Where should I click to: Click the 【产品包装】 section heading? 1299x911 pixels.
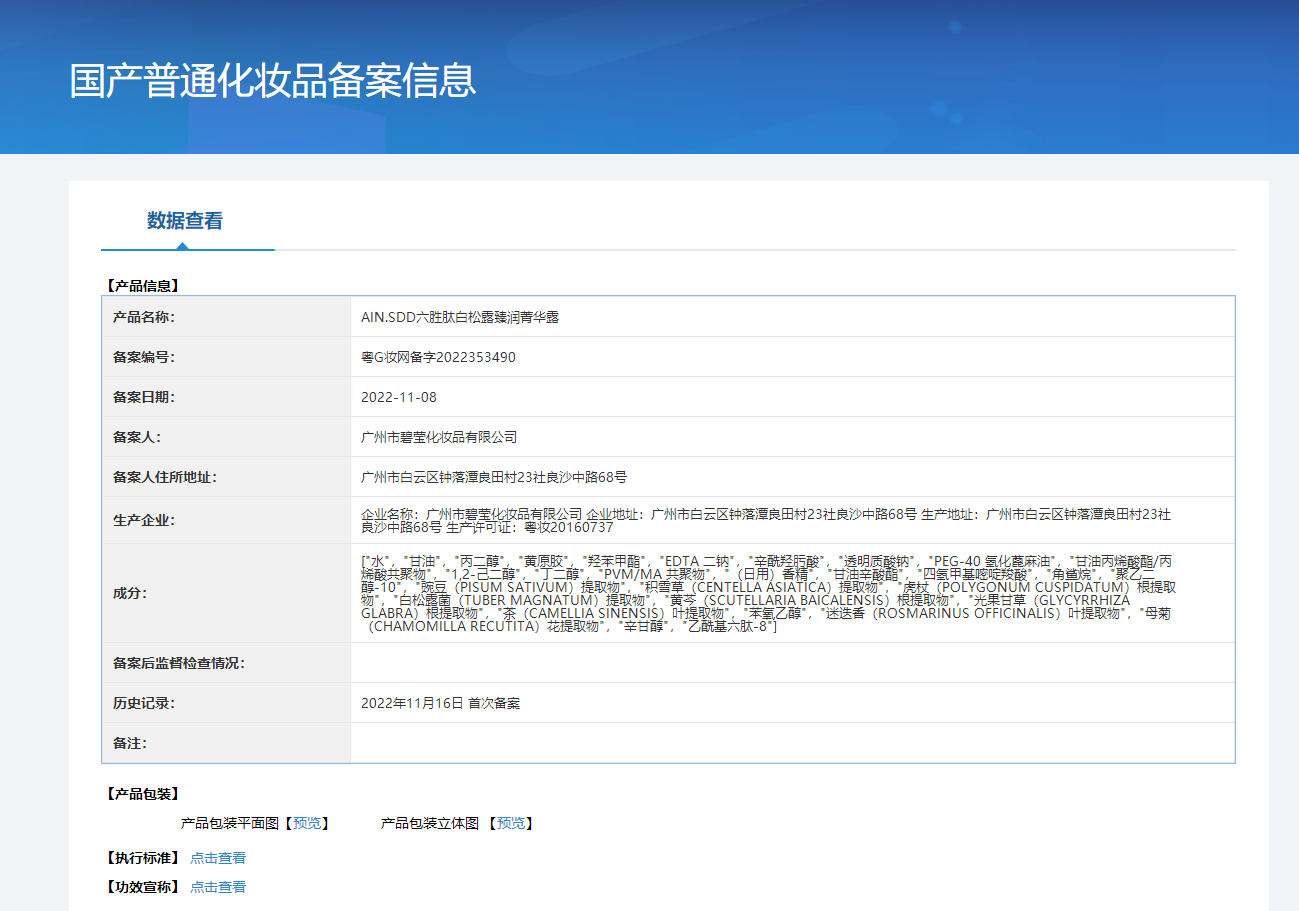pyautogui.click(x=142, y=794)
